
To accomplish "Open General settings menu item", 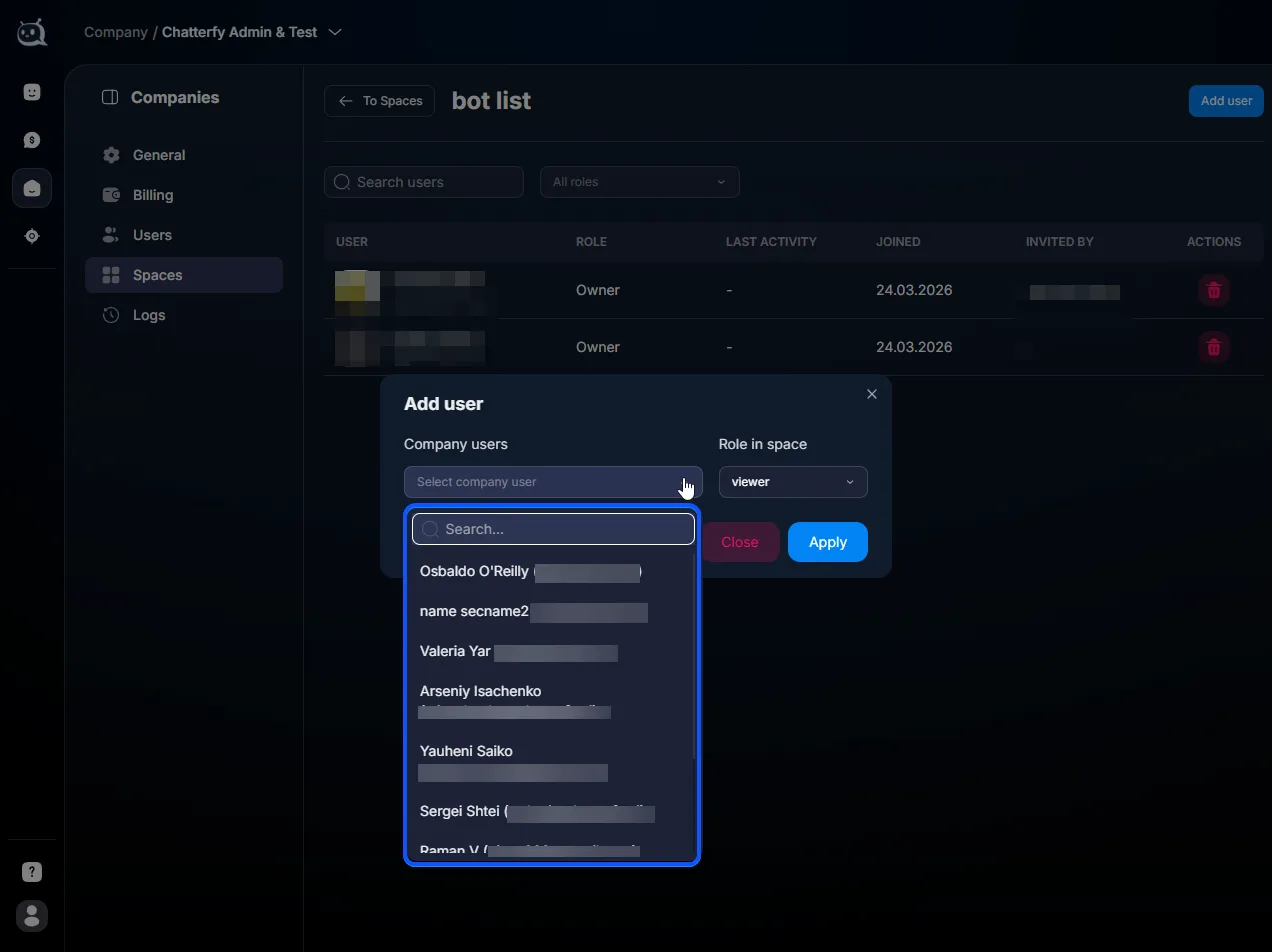I will click(184, 155).
